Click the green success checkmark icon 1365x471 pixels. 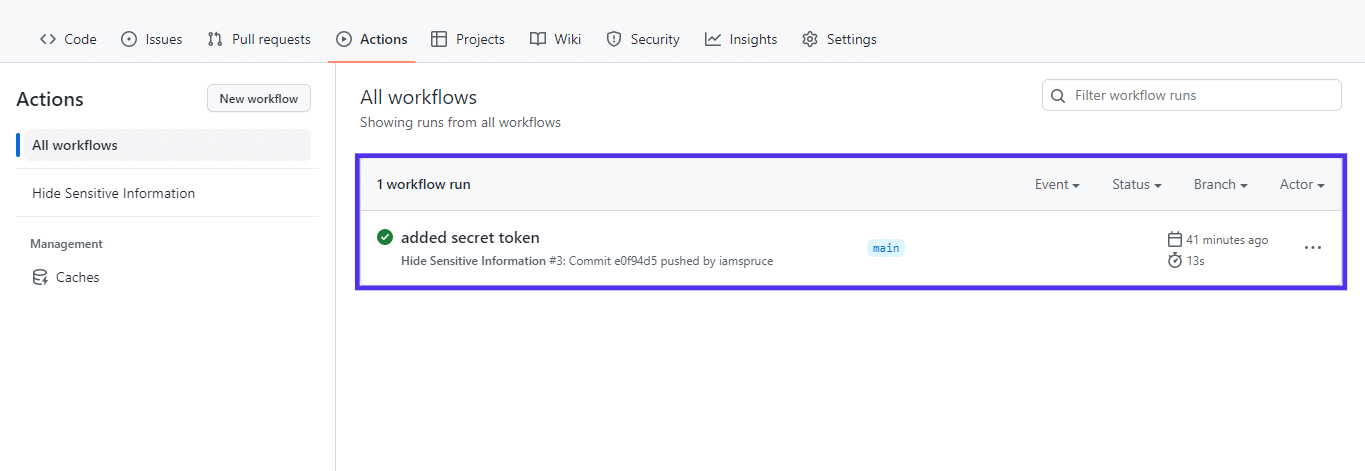384,238
